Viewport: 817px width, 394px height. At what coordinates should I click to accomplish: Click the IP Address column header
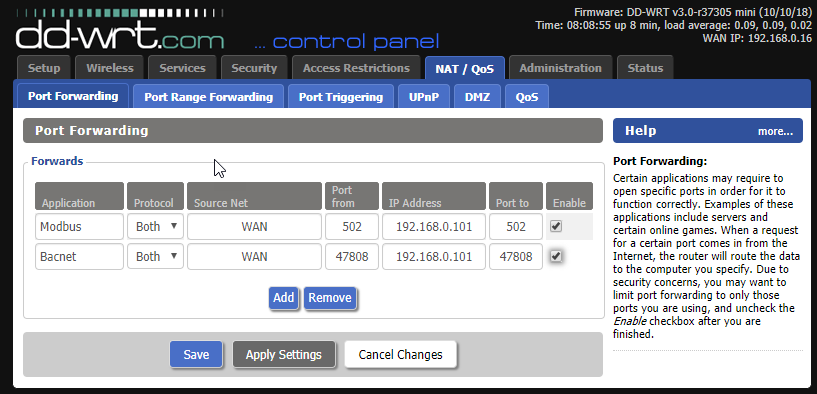click(434, 196)
